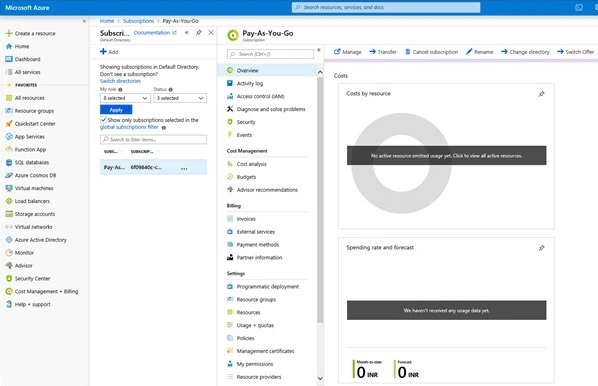
Task: Click global subscriptions filter link
Action: pos(129,127)
